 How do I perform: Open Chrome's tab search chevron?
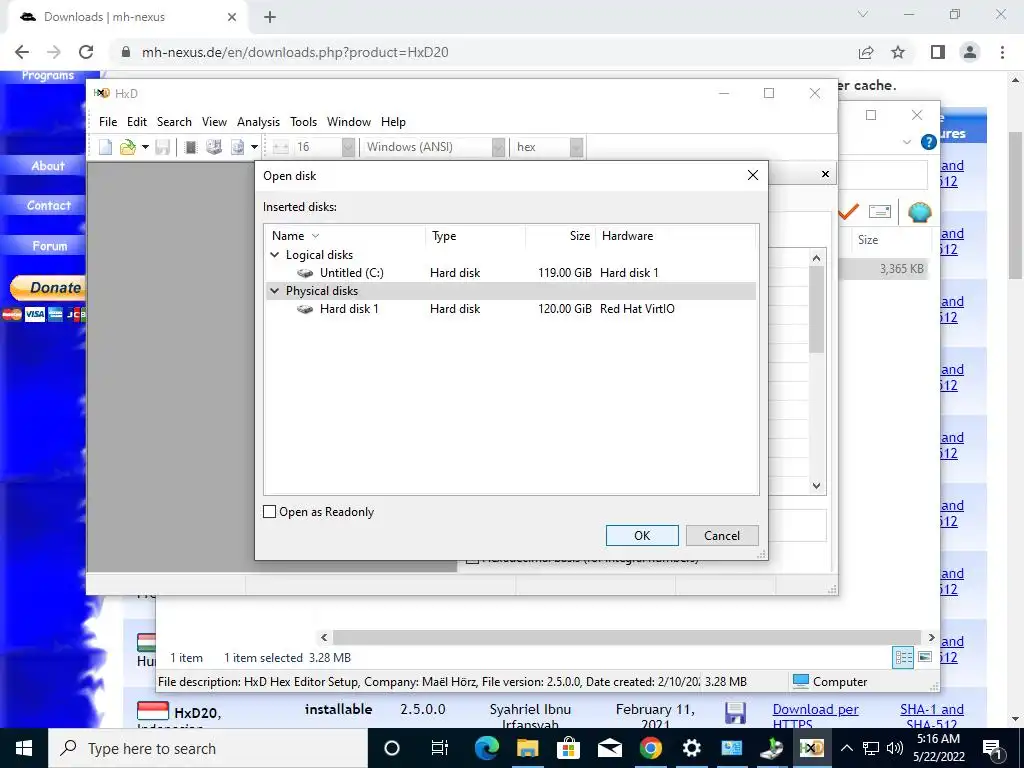click(863, 14)
